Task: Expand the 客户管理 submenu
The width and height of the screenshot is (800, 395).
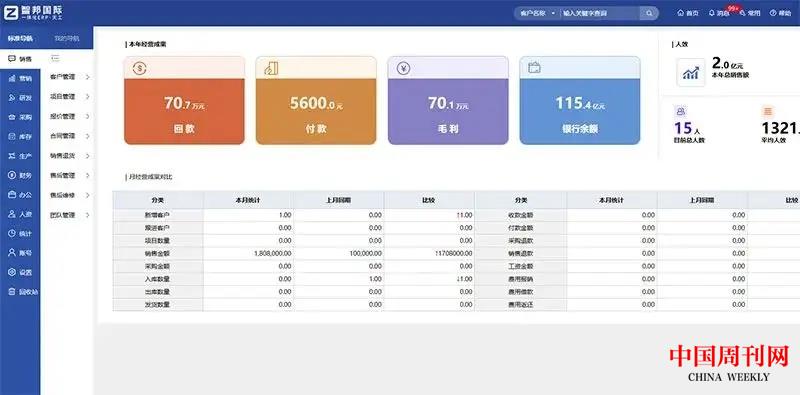Action: pyautogui.click(x=70, y=77)
